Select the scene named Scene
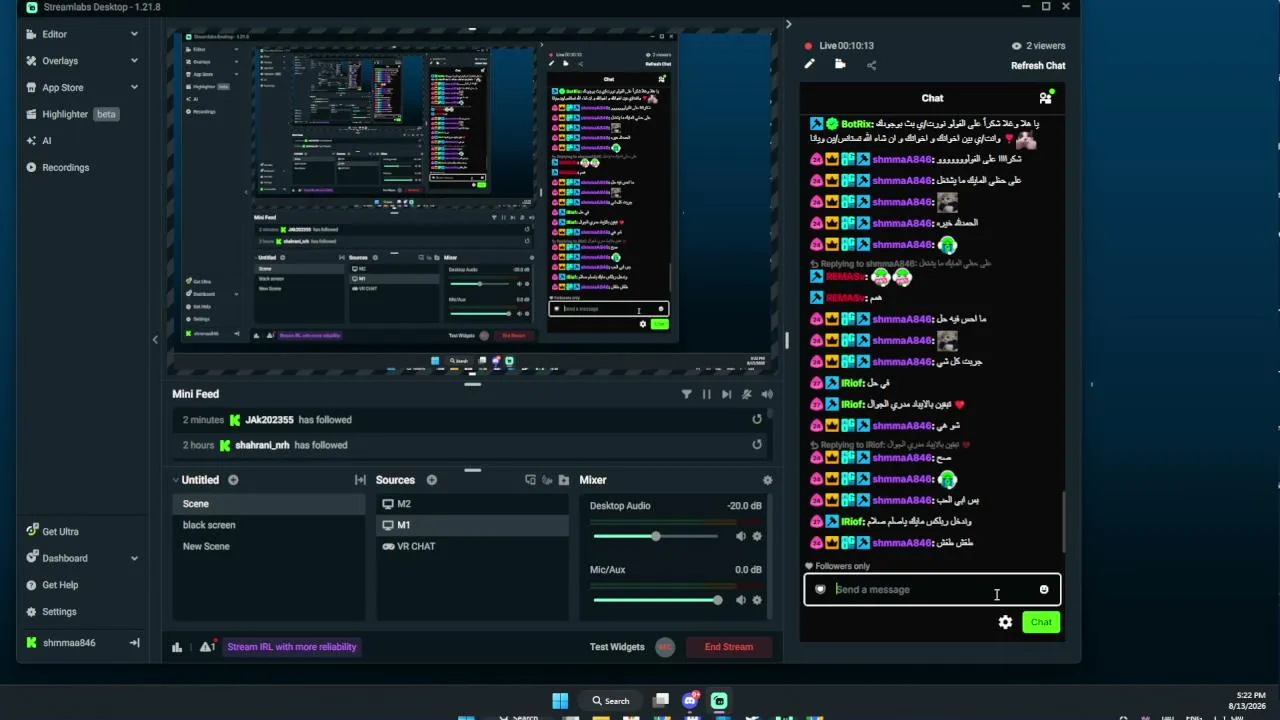 269,504
